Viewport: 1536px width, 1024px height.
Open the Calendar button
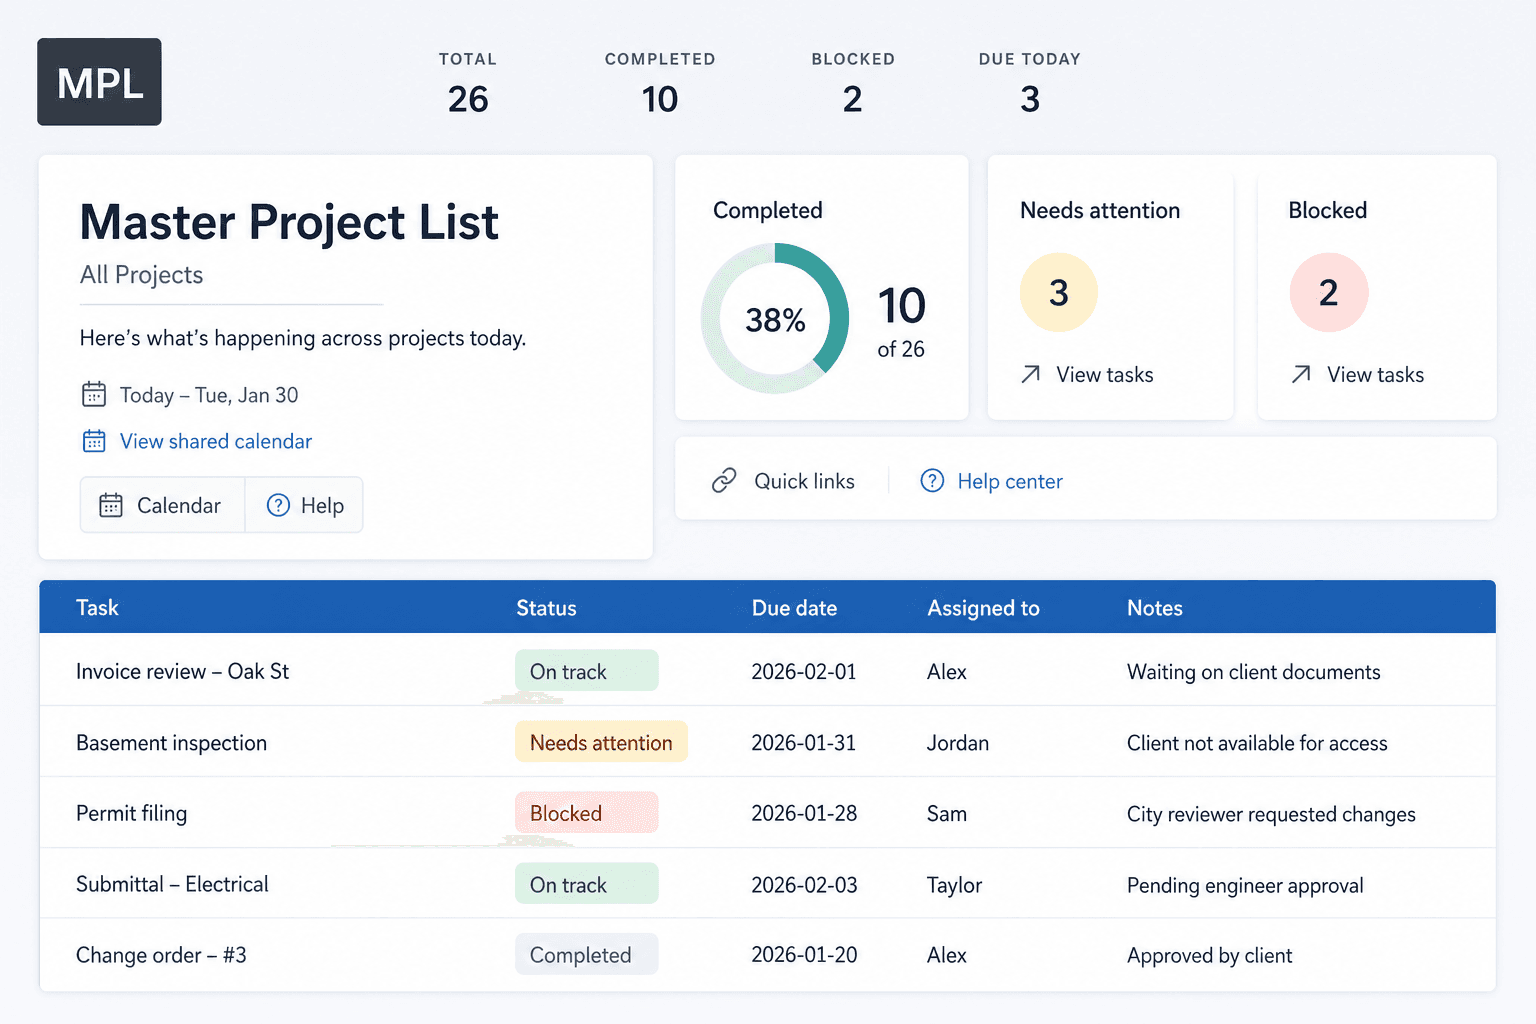point(162,505)
